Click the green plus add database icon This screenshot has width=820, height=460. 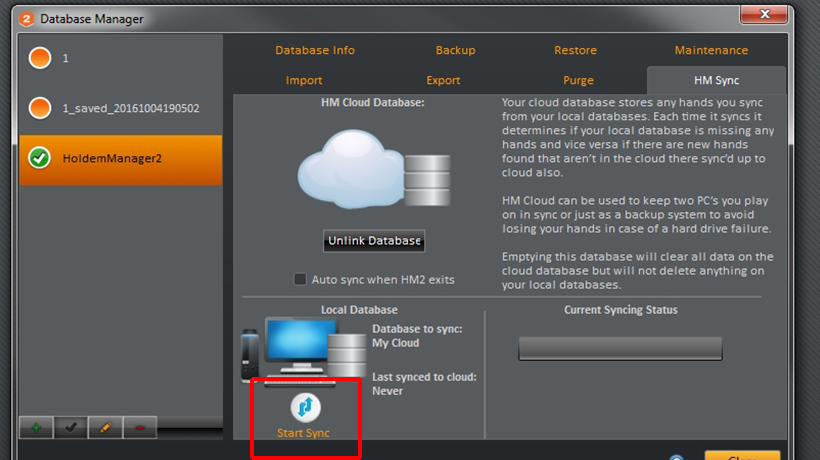click(x=36, y=428)
